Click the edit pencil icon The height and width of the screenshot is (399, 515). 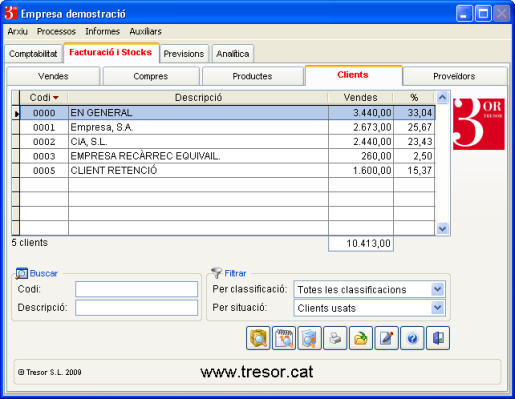point(386,338)
